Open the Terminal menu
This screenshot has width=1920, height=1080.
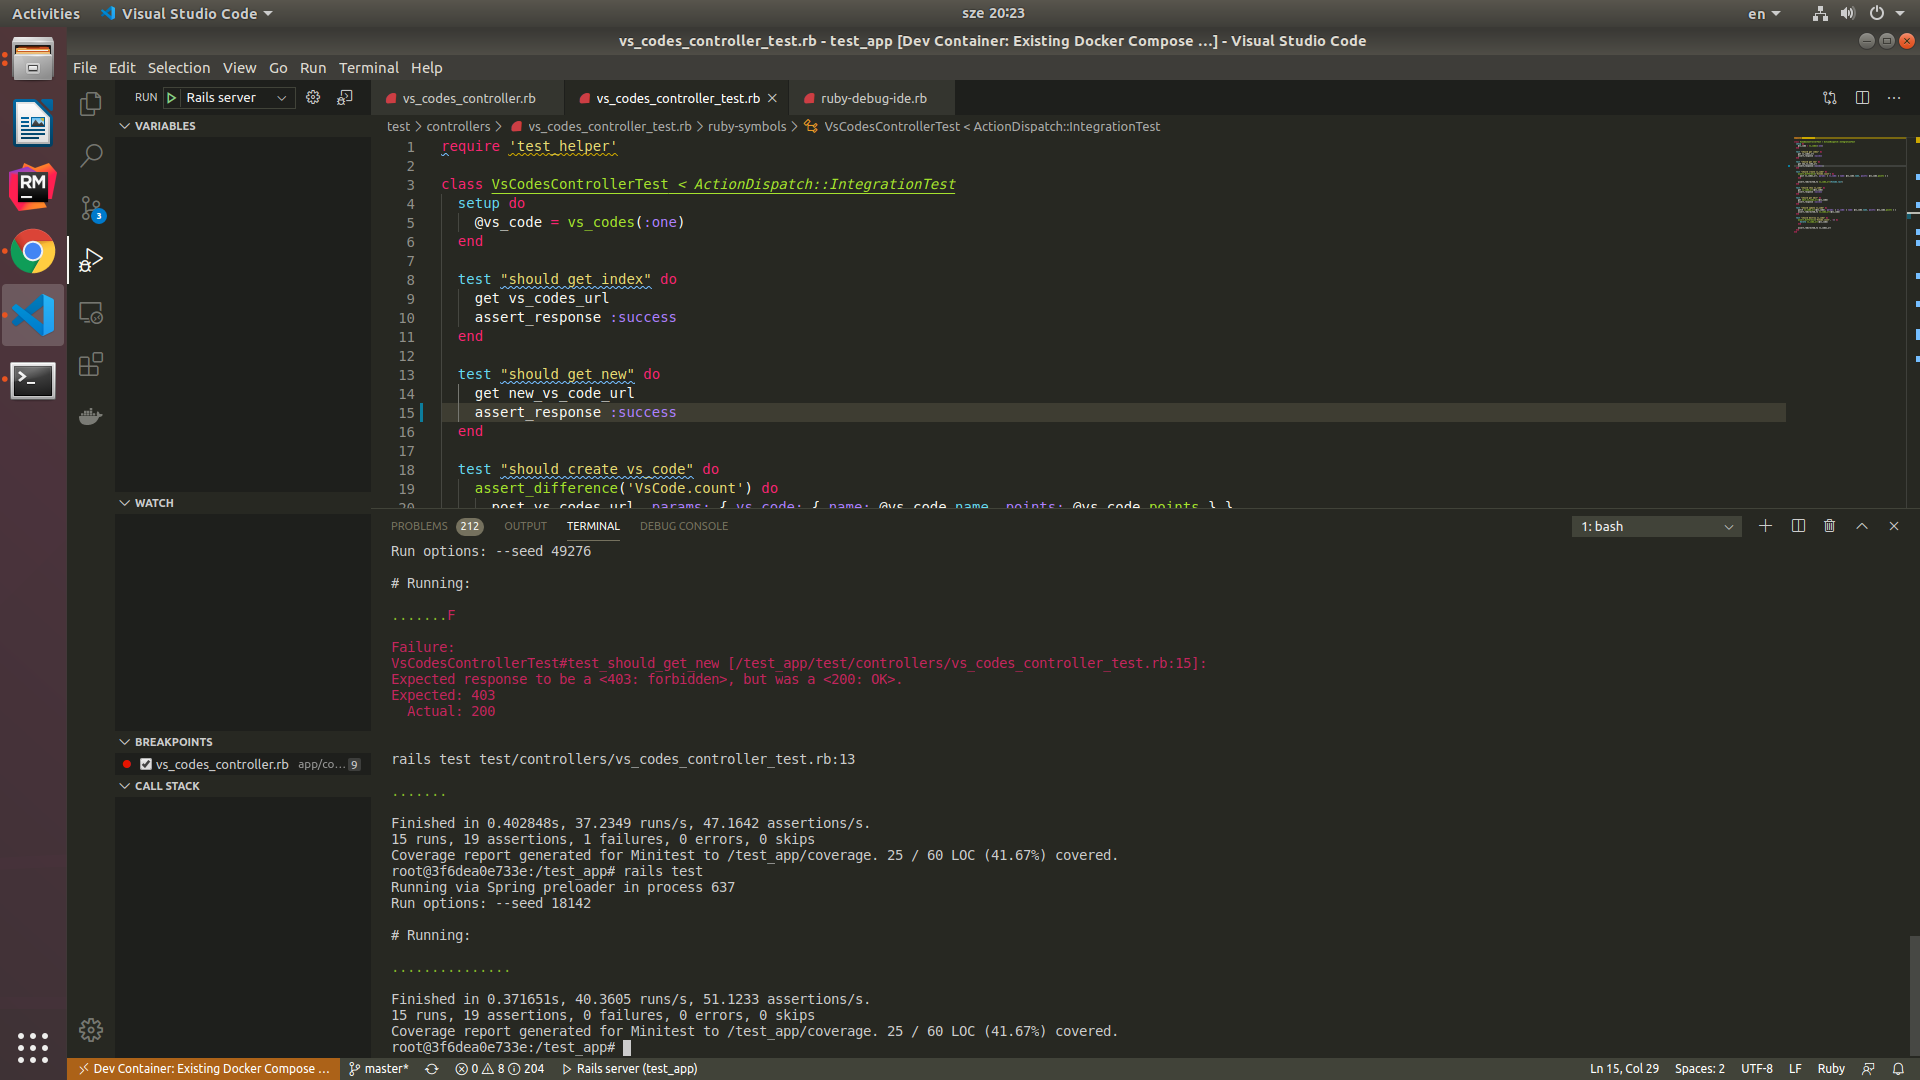pos(368,68)
